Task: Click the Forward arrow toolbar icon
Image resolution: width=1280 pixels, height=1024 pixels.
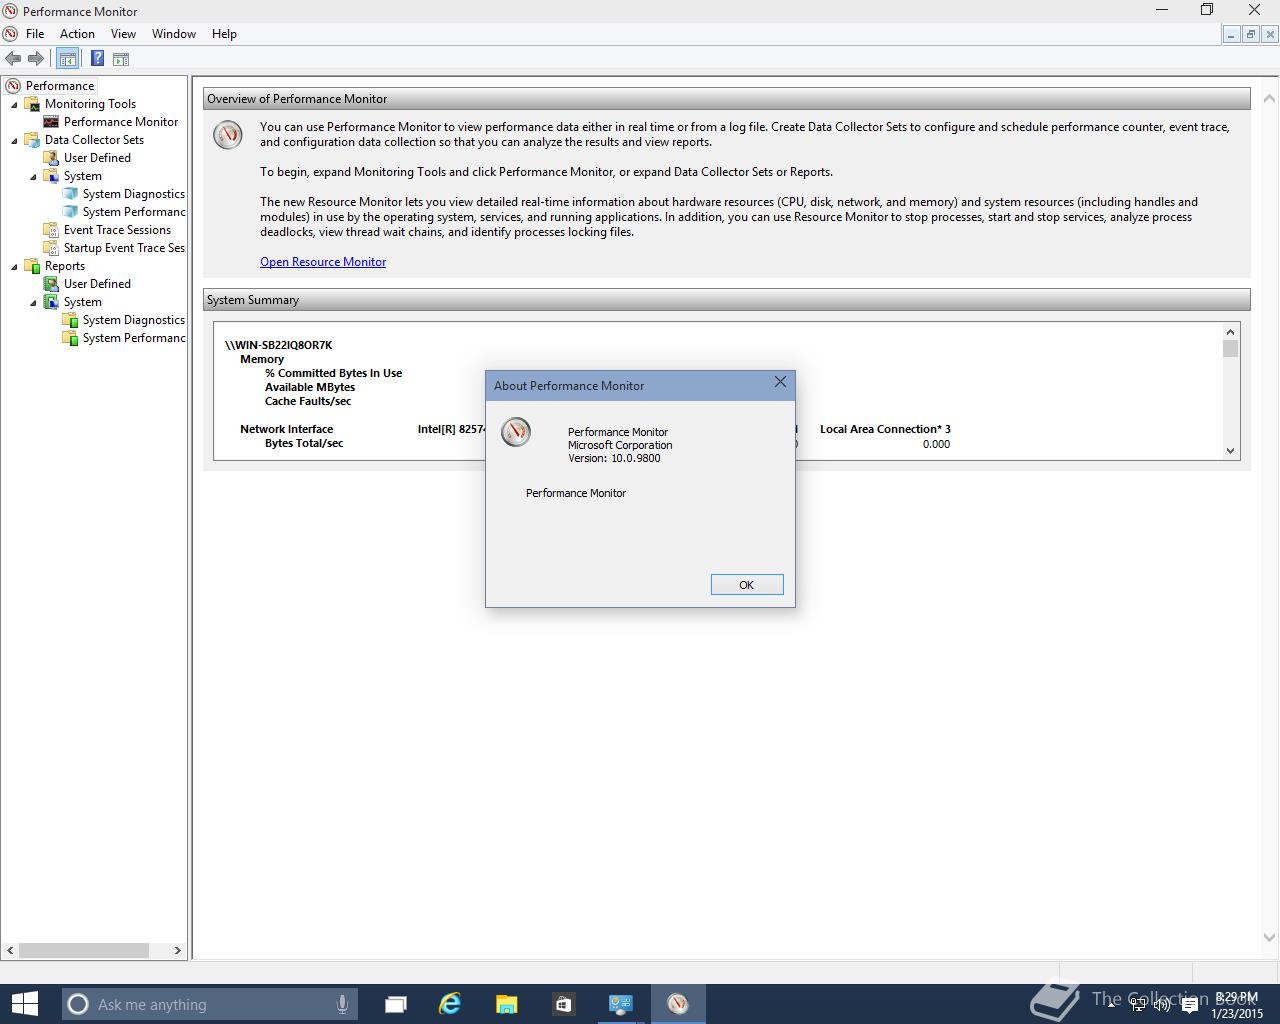Action: coord(36,59)
